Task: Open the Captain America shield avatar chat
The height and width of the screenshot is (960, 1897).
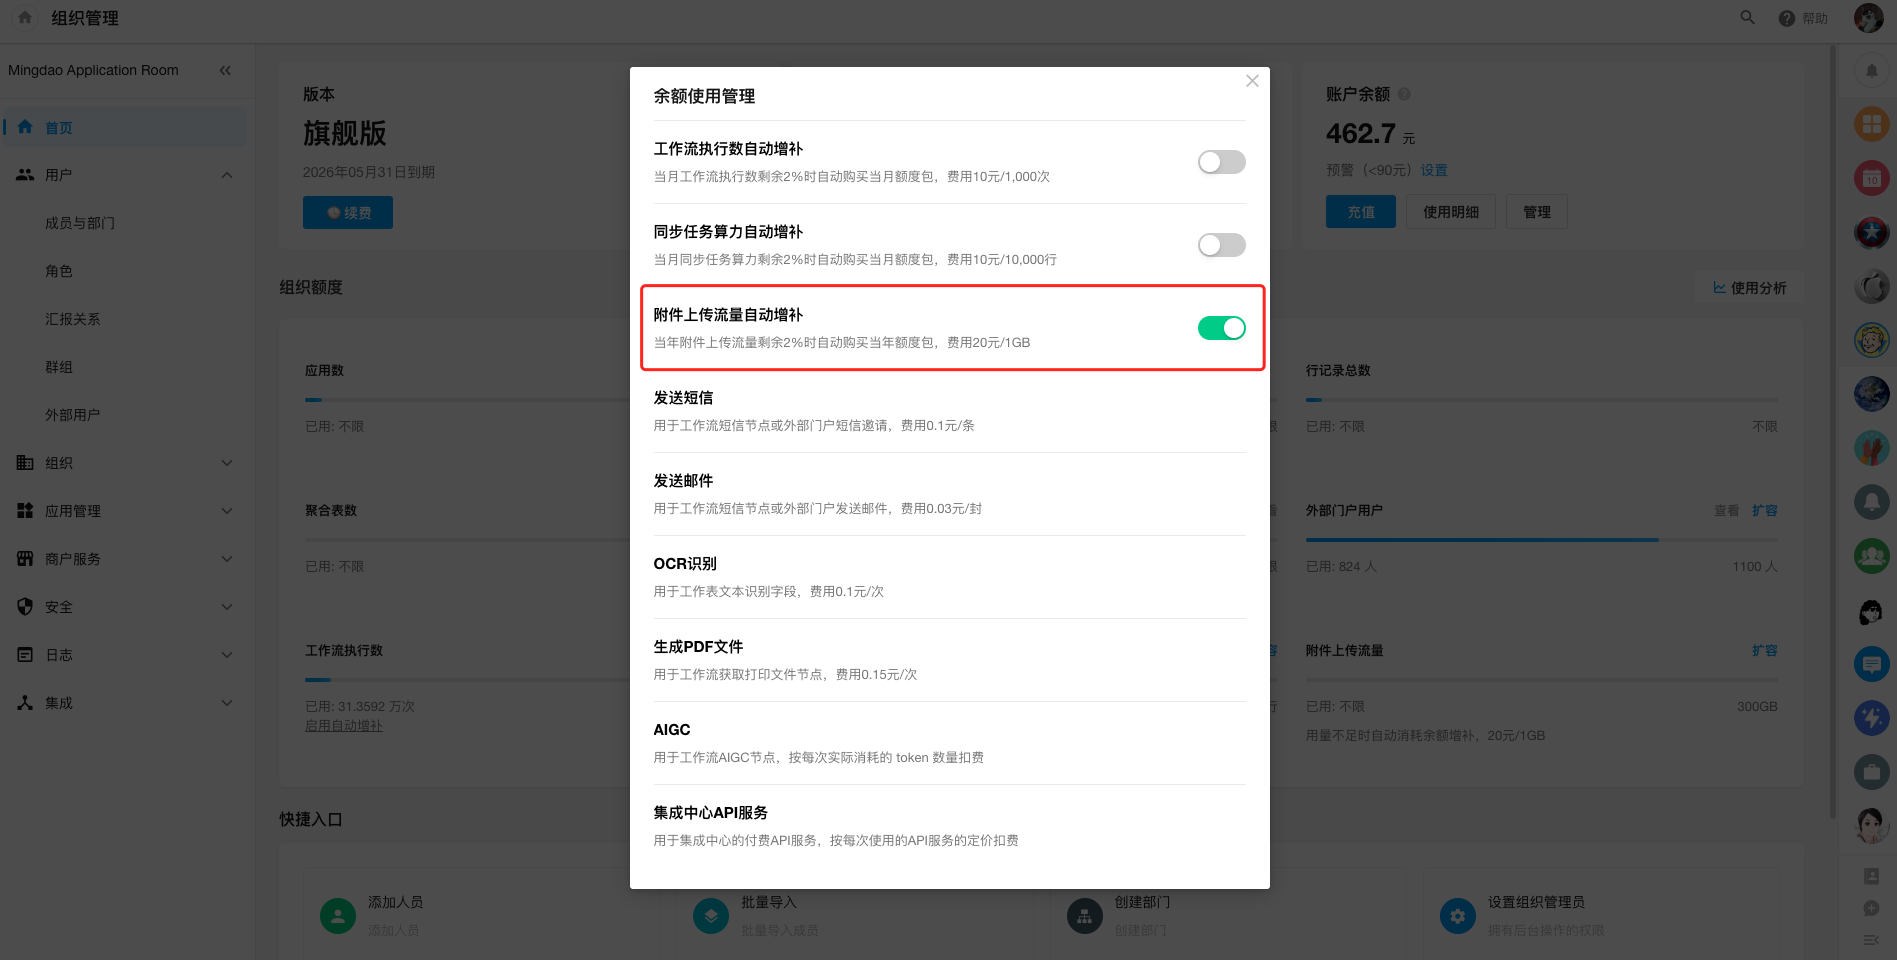Action: (1872, 232)
